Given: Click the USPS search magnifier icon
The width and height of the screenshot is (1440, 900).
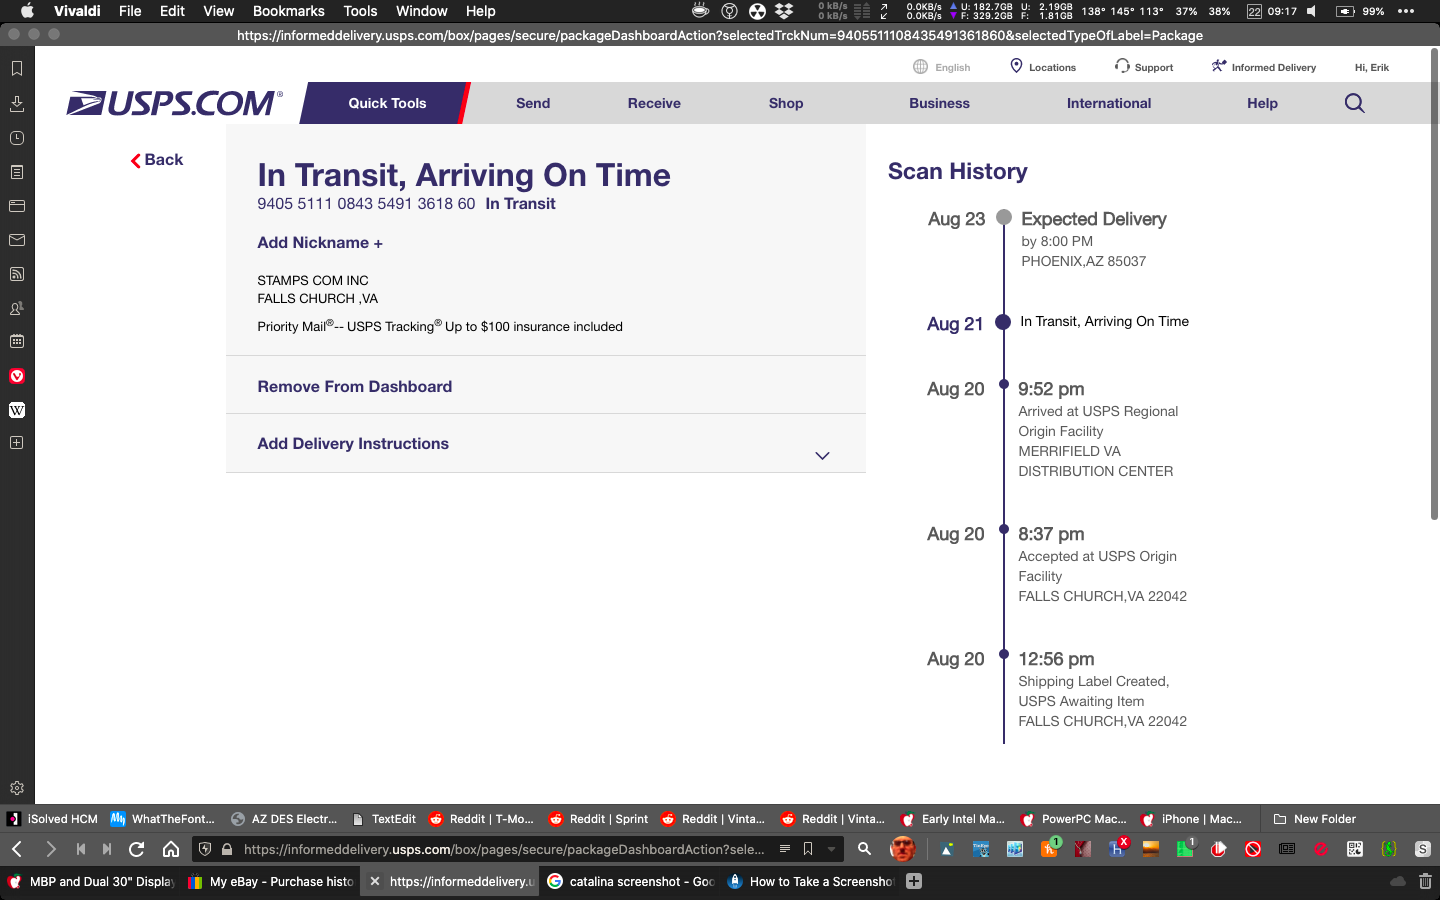Looking at the screenshot, I should tap(1355, 103).
